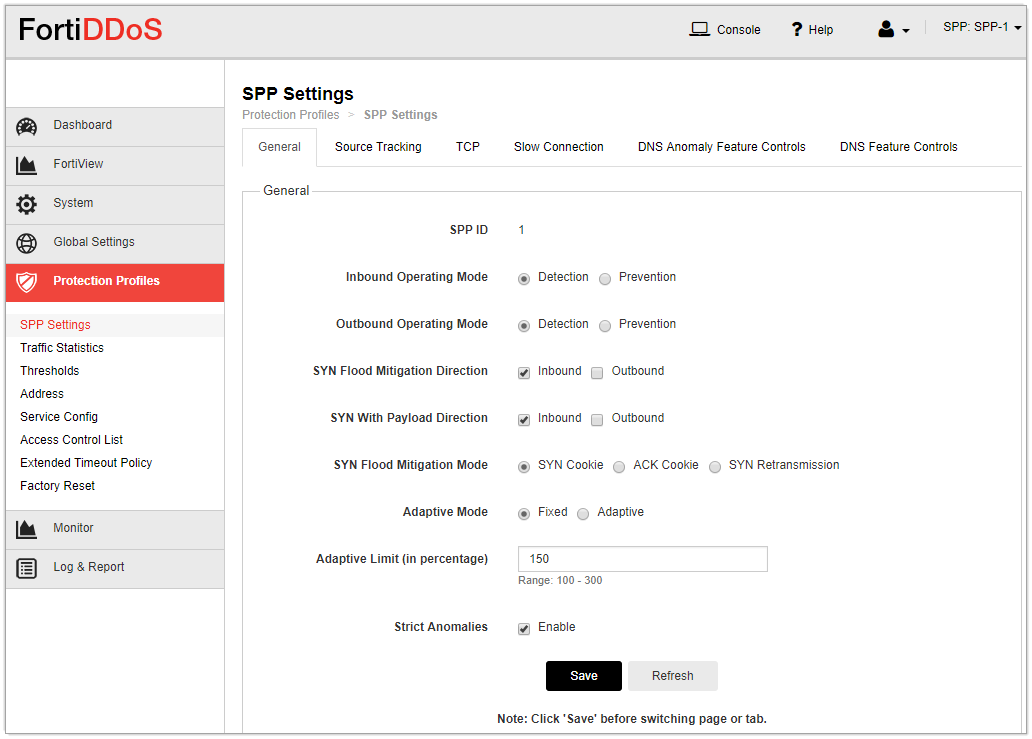Click the SPP Settings breadcrumb text
Screen dimensions: 1032x739
point(400,115)
